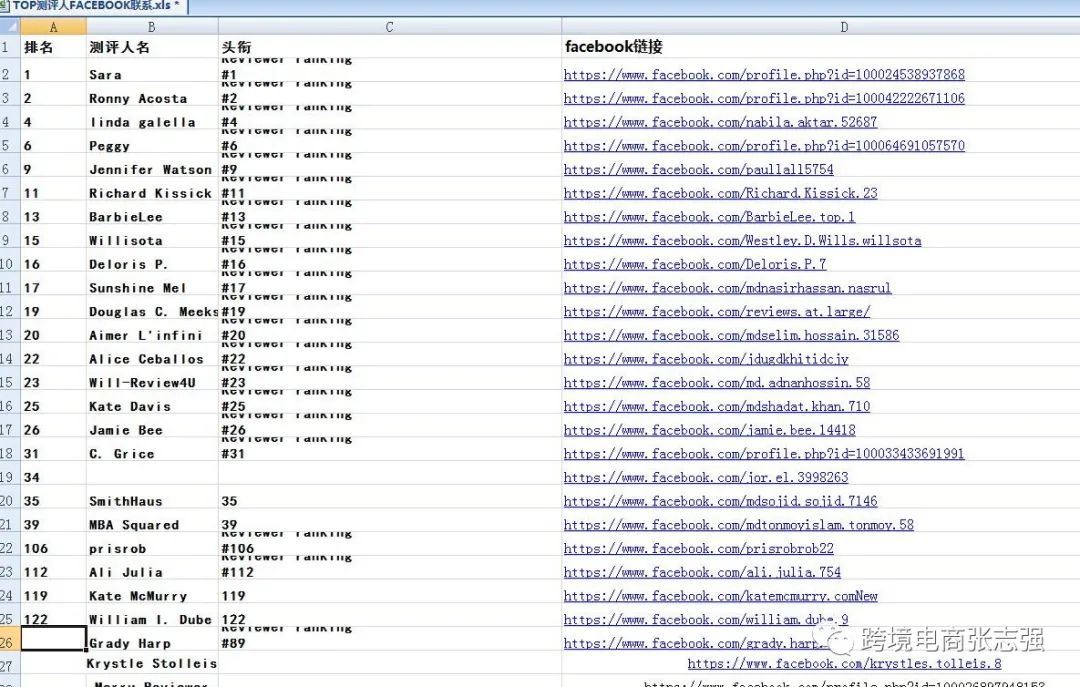The width and height of the screenshot is (1080, 687).
Task: Open the Richard.Kissick.23 Facebook link
Action: [720, 193]
